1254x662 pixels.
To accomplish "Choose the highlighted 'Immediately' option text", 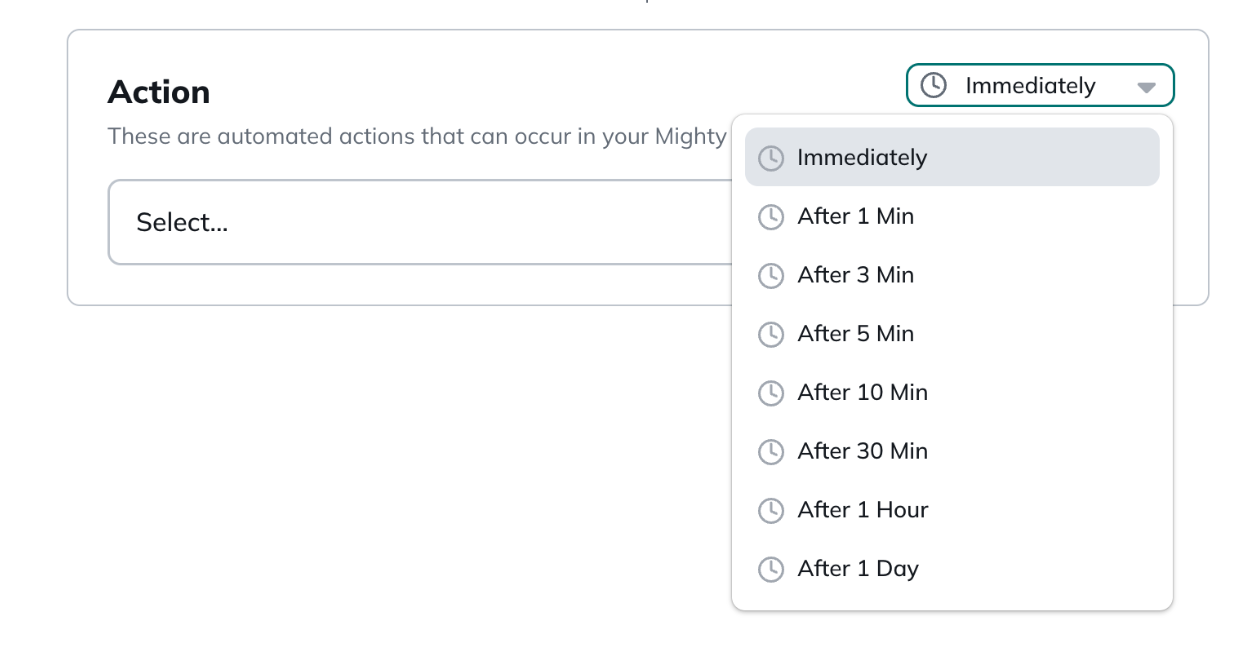I will [x=862, y=158].
